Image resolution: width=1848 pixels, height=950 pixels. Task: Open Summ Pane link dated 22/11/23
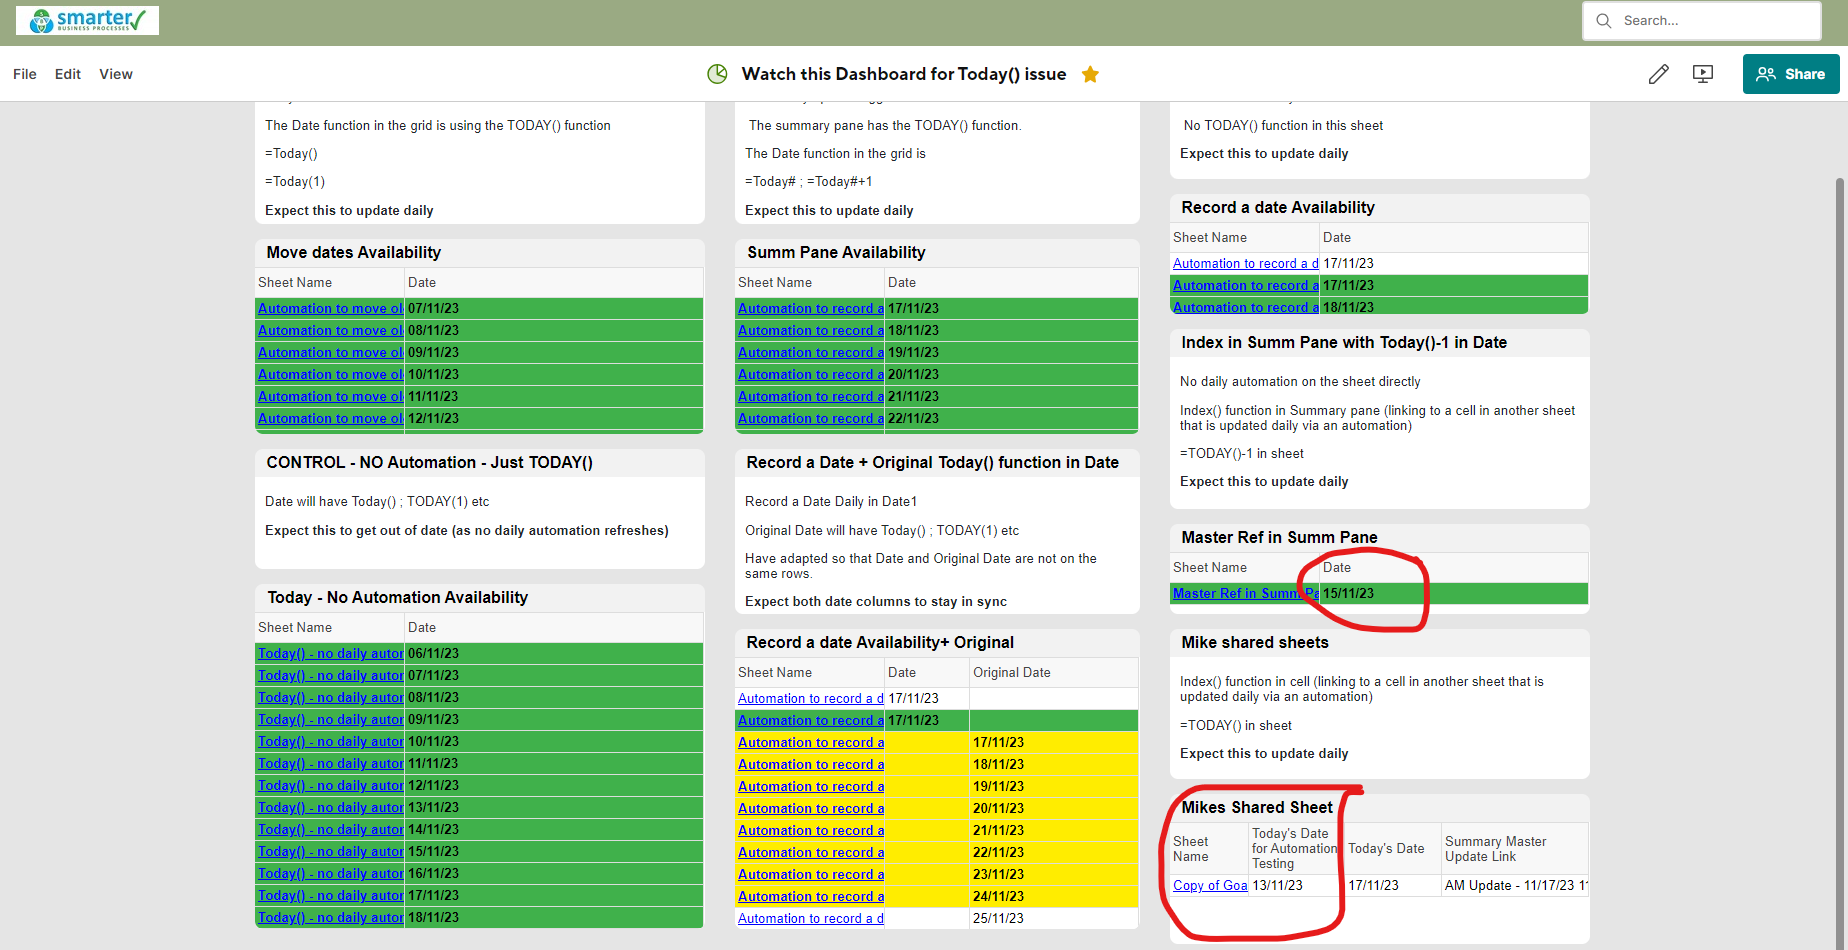click(x=811, y=419)
